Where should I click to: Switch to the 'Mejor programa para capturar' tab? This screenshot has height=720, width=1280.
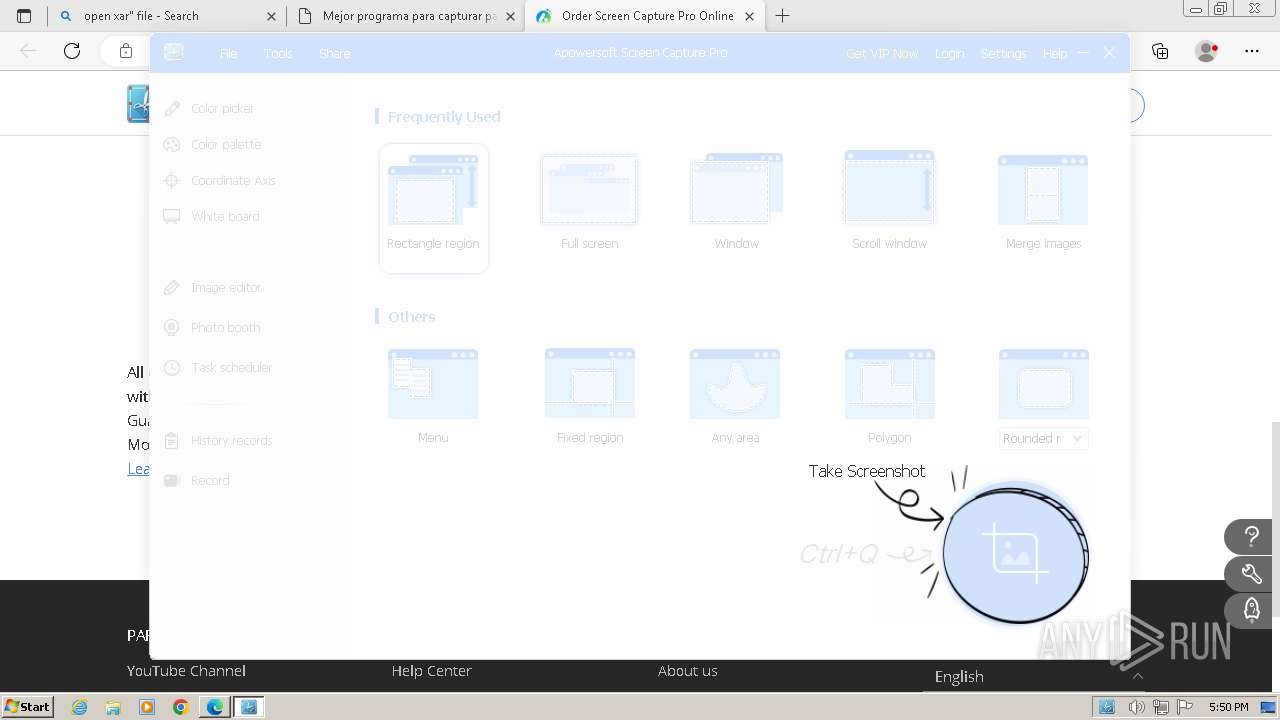click(x=406, y=16)
